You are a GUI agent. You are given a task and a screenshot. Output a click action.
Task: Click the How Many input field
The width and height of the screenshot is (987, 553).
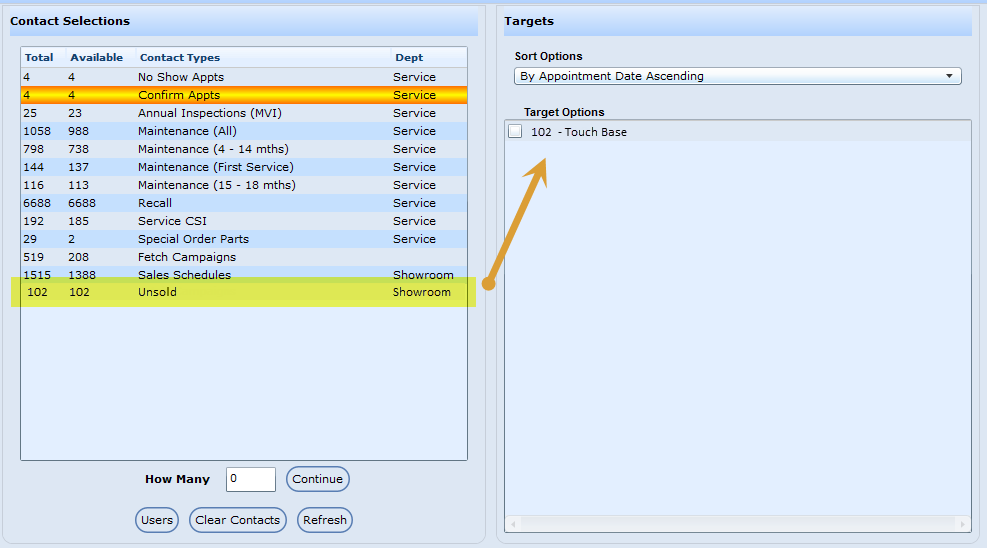pos(250,479)
